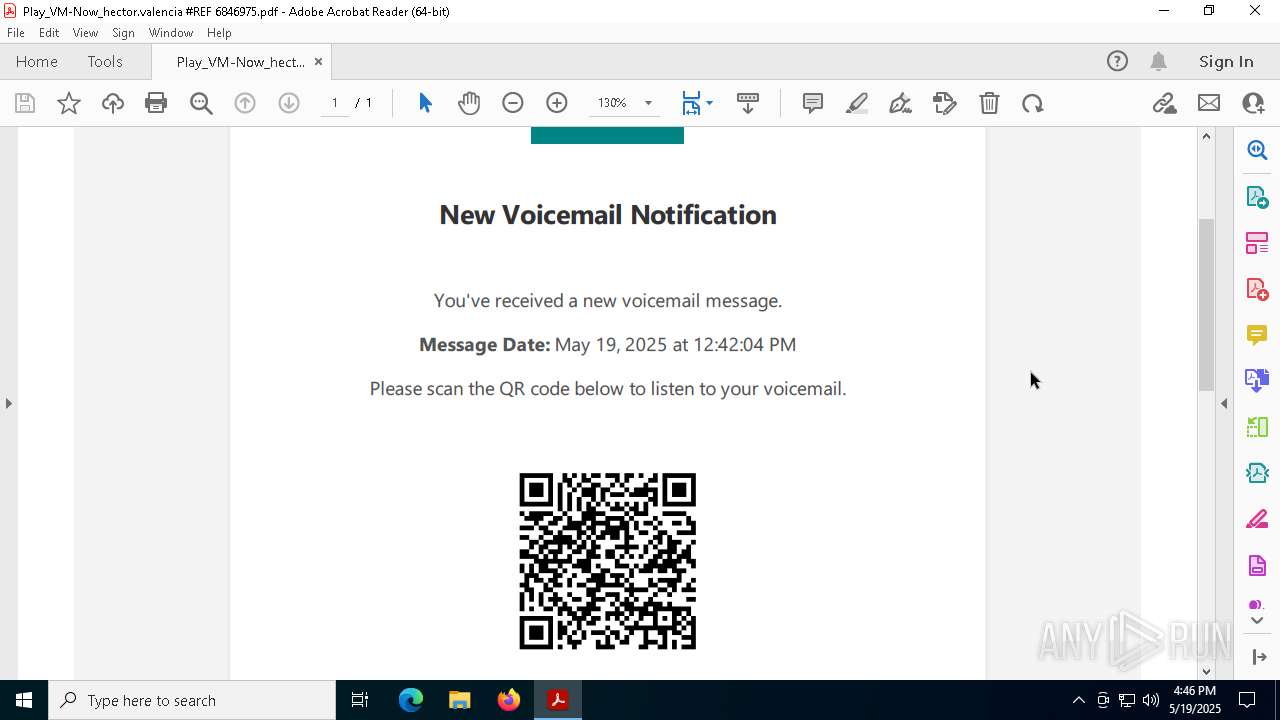Activate the Selection arrow tool
The width and height of the screenshot is (1280, 720).
(425, 103)
